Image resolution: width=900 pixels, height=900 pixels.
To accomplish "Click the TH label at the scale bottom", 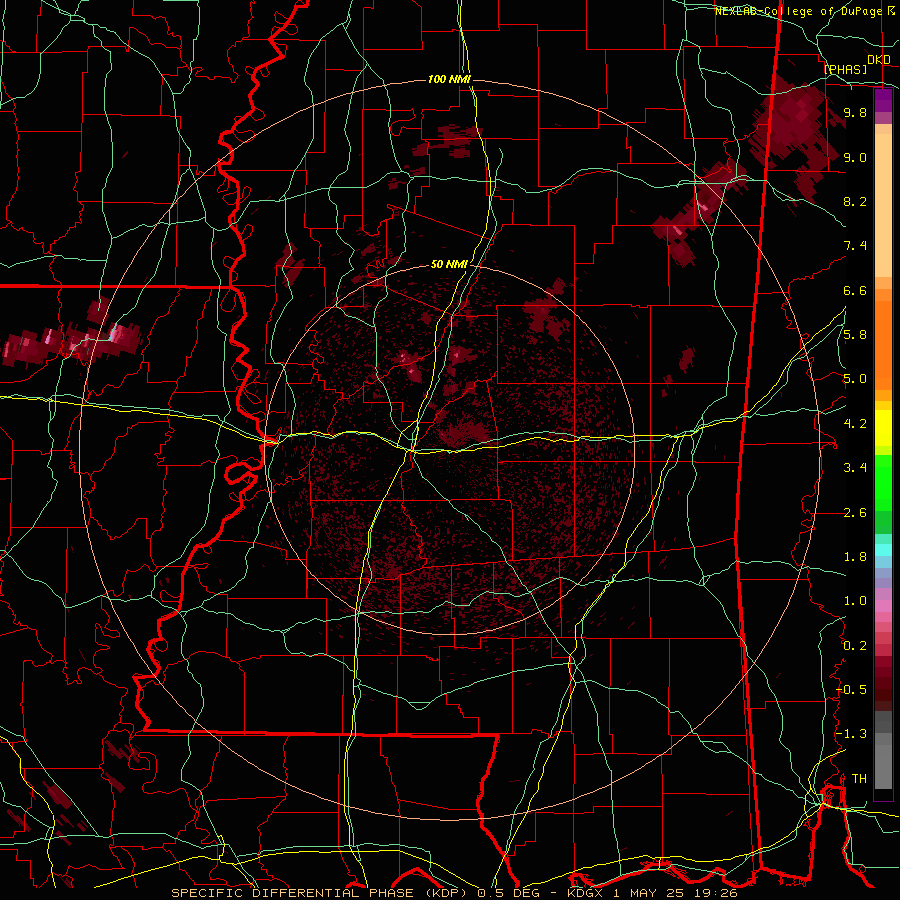I will tap(859, 779).
